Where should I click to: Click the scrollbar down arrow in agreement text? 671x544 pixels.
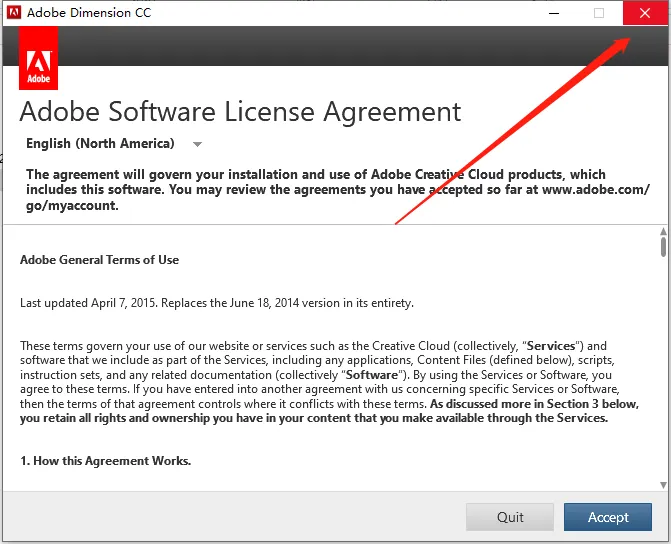pos(663,485)
